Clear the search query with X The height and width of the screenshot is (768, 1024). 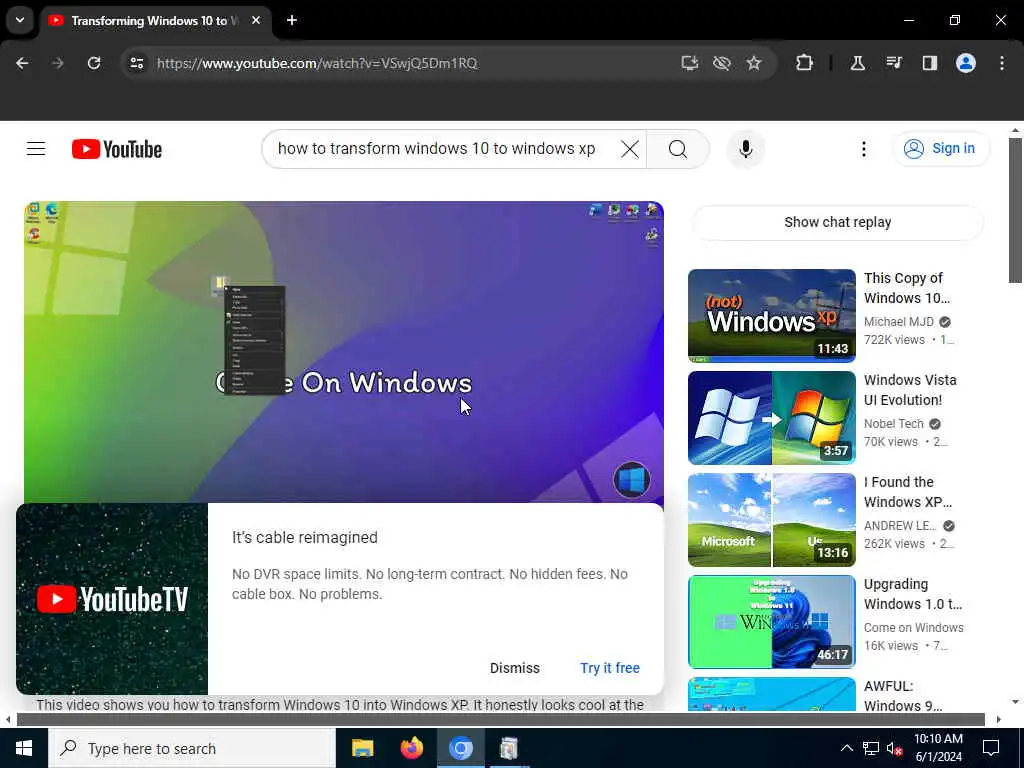coord(630,149)
